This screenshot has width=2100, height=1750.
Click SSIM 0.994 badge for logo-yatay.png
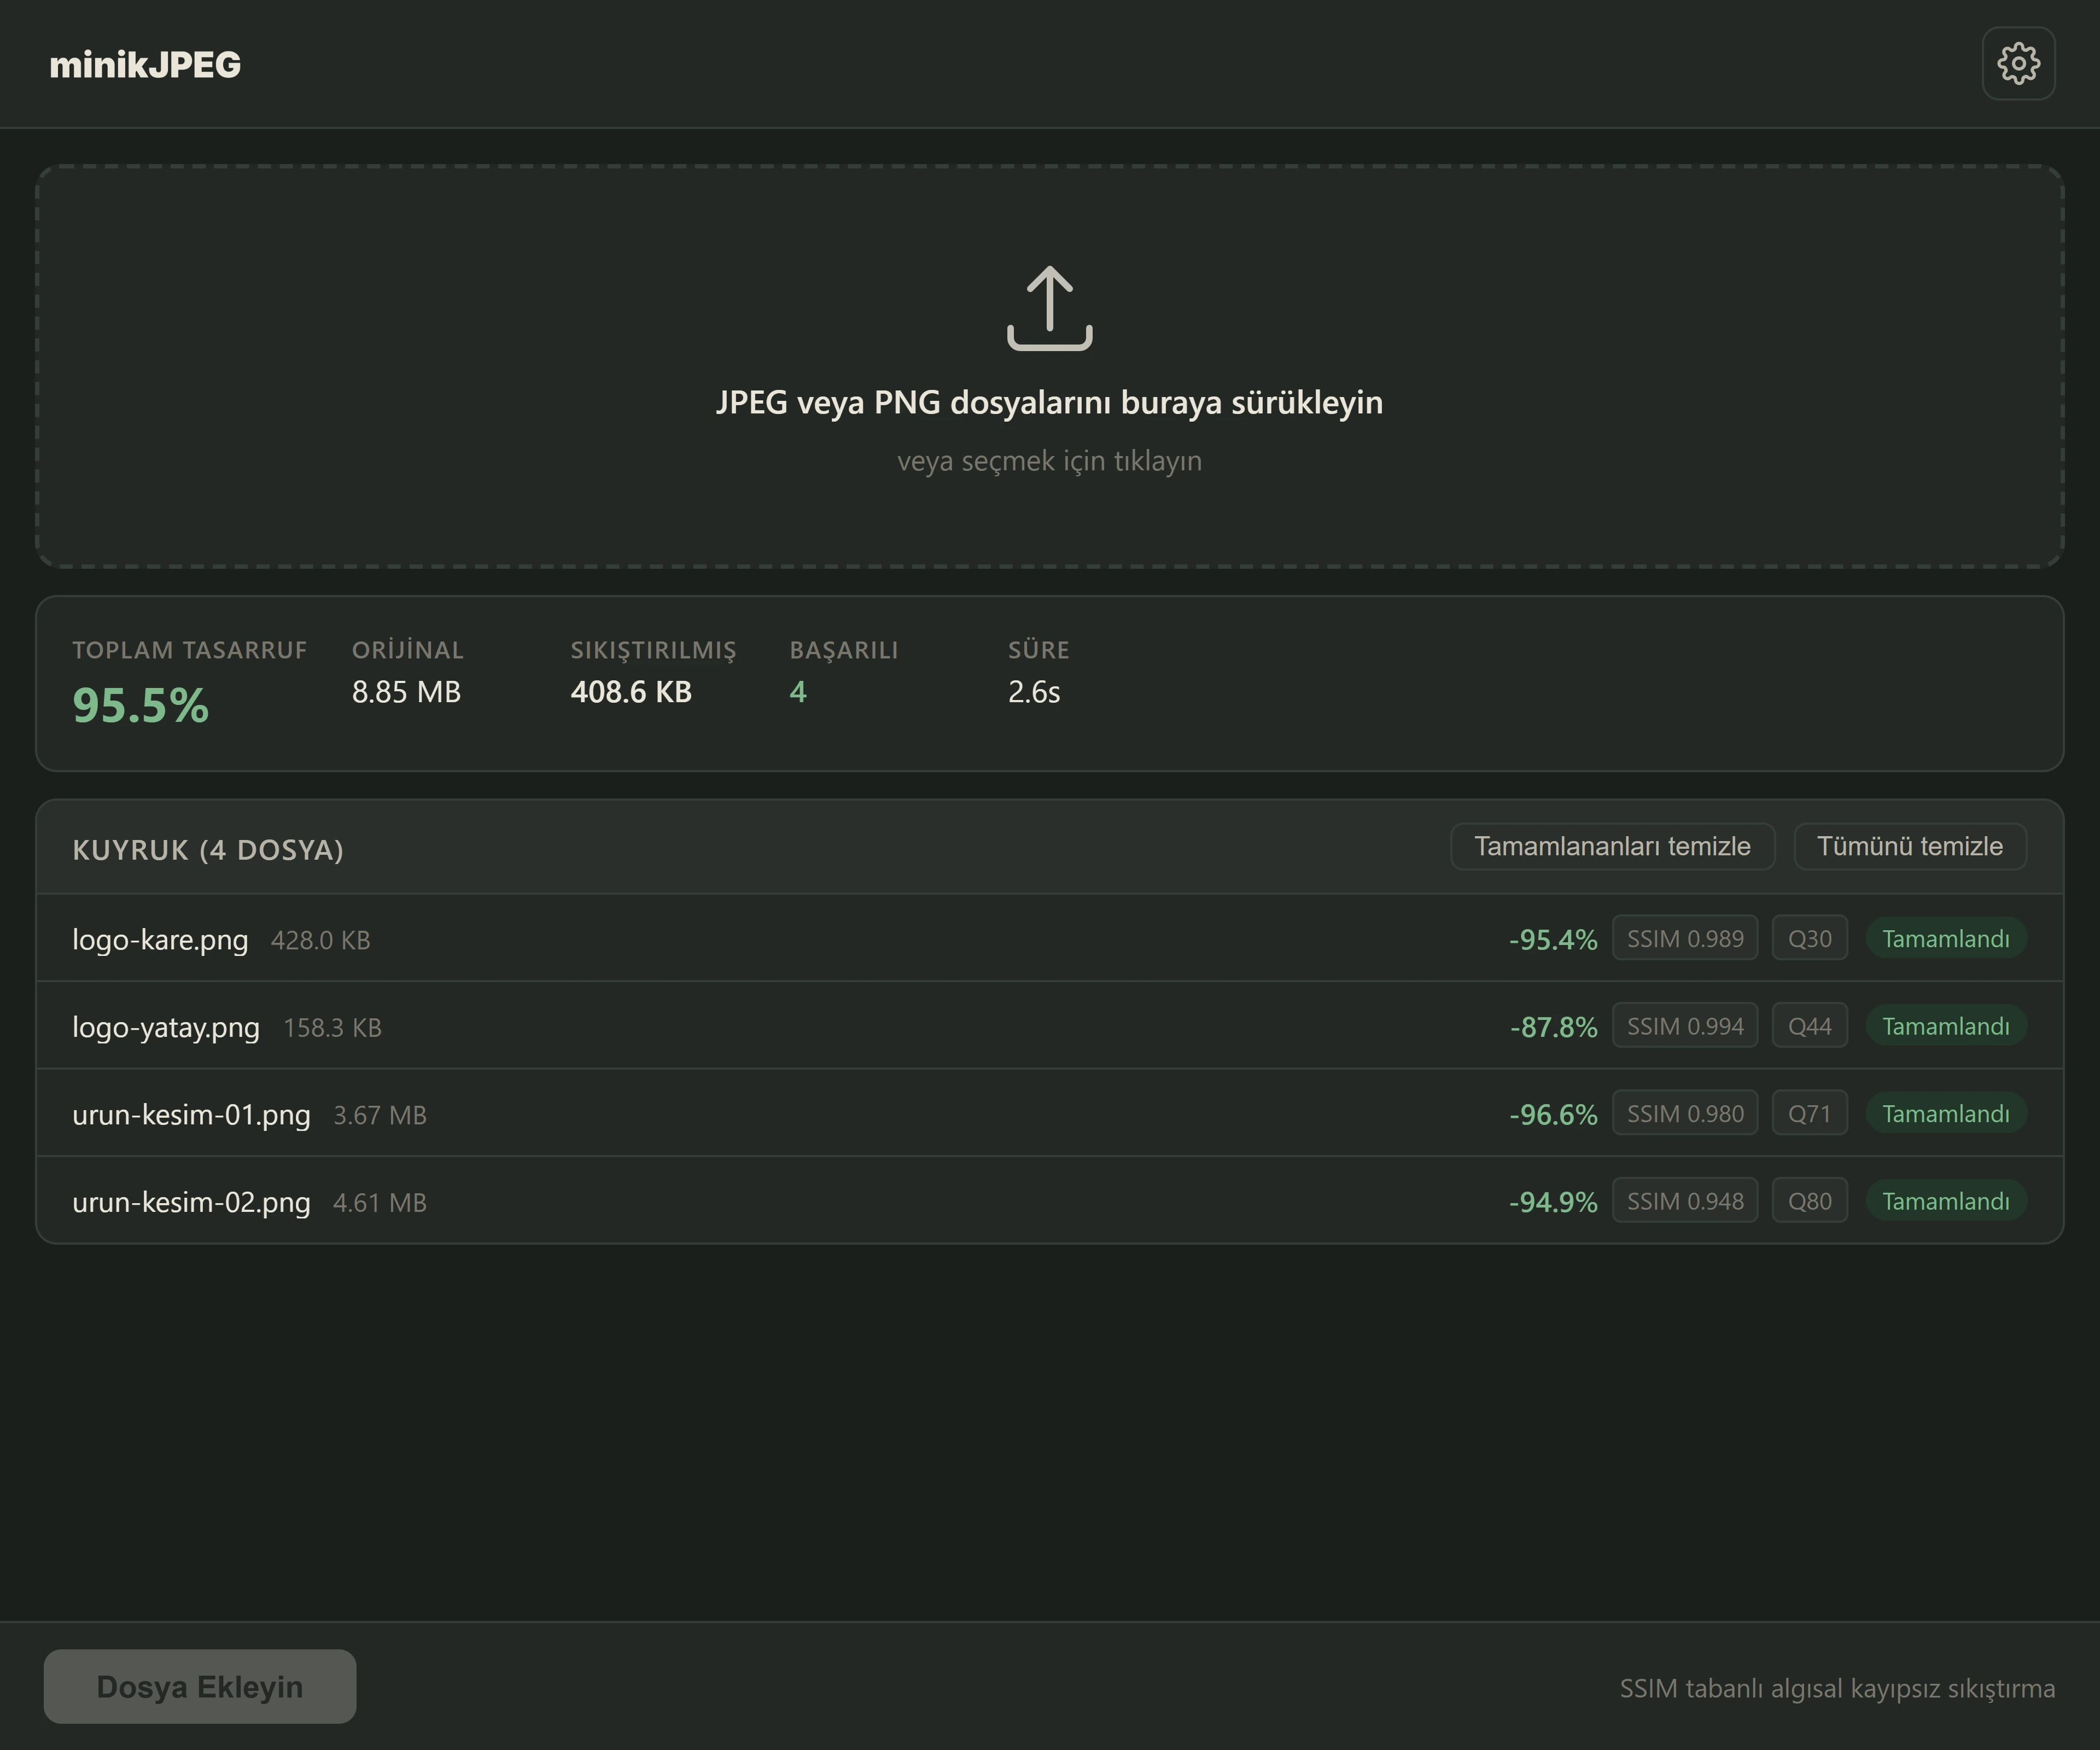point(1685,1026)
